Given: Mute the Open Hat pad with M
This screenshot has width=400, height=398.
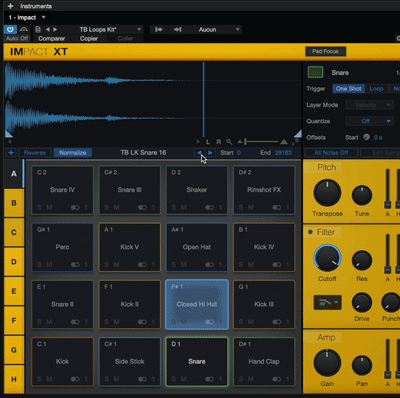Looking at the screenshot, I should (x=184, y=265).
